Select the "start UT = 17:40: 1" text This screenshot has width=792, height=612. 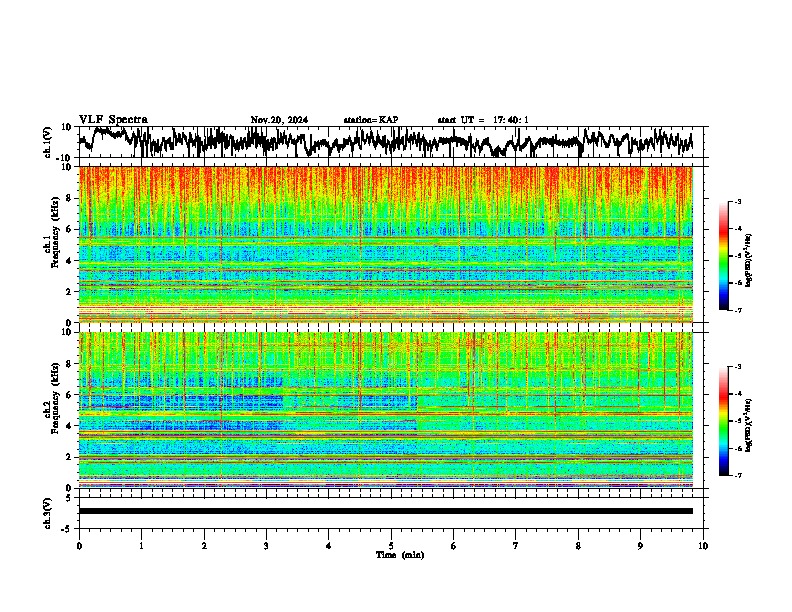pyautogui.click(x=483, y=120)
